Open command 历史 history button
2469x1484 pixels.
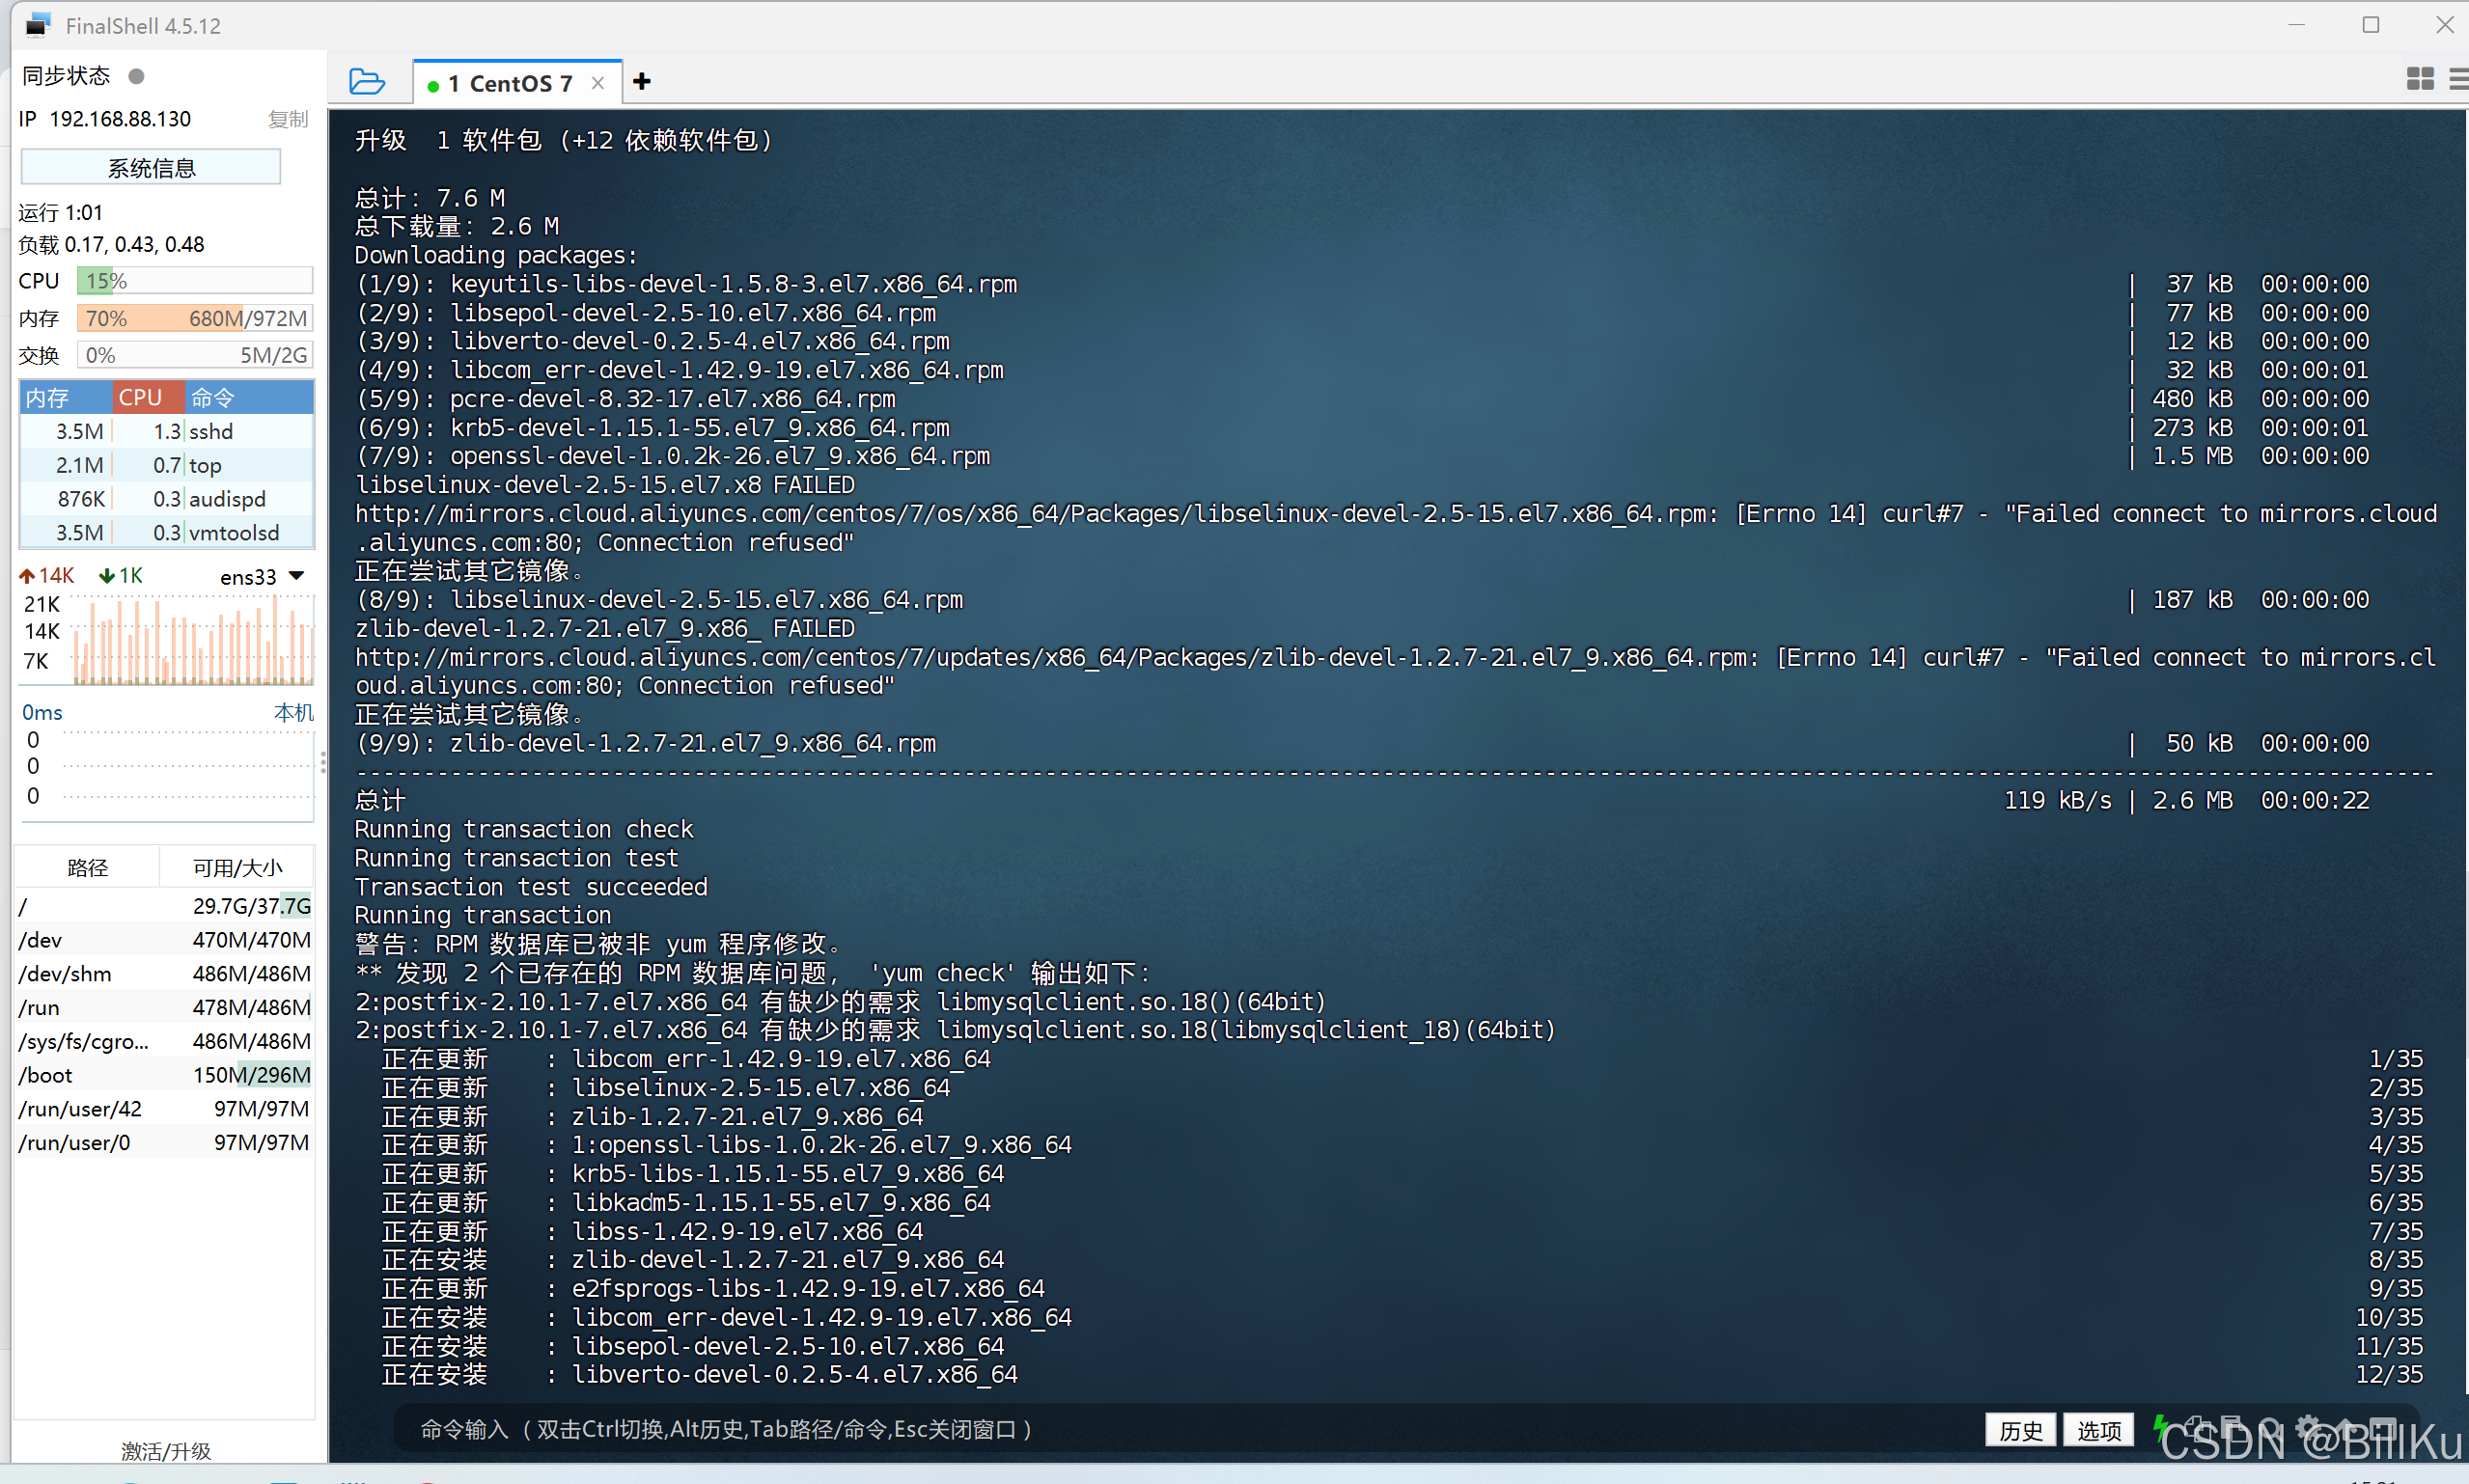click(x=2020, y=1430)
